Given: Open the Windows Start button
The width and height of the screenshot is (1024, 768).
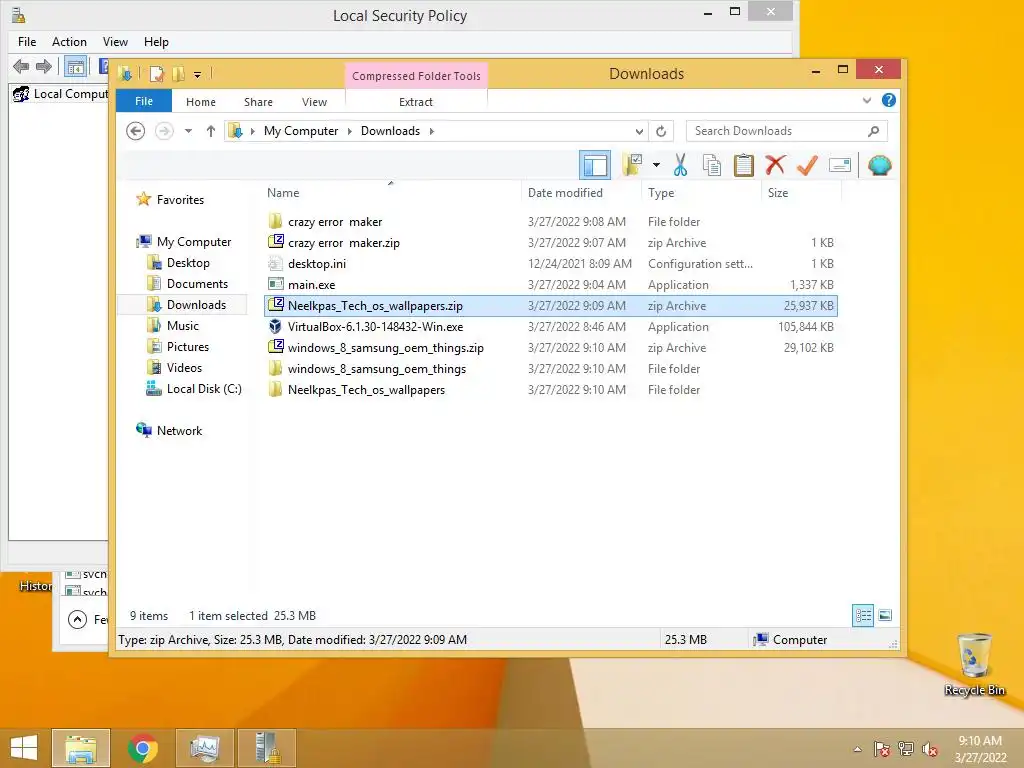Looking at the screenshot, I should (24, 748).
